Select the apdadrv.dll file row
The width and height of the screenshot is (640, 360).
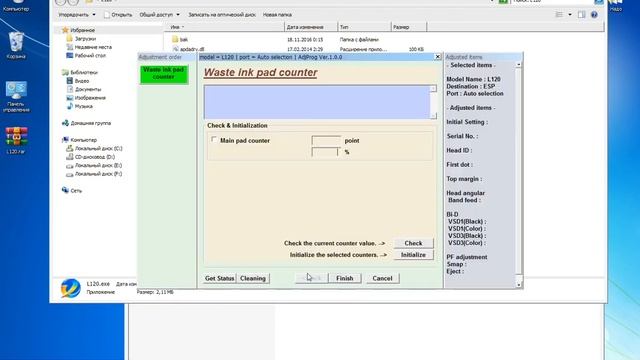tap(298, 49)
